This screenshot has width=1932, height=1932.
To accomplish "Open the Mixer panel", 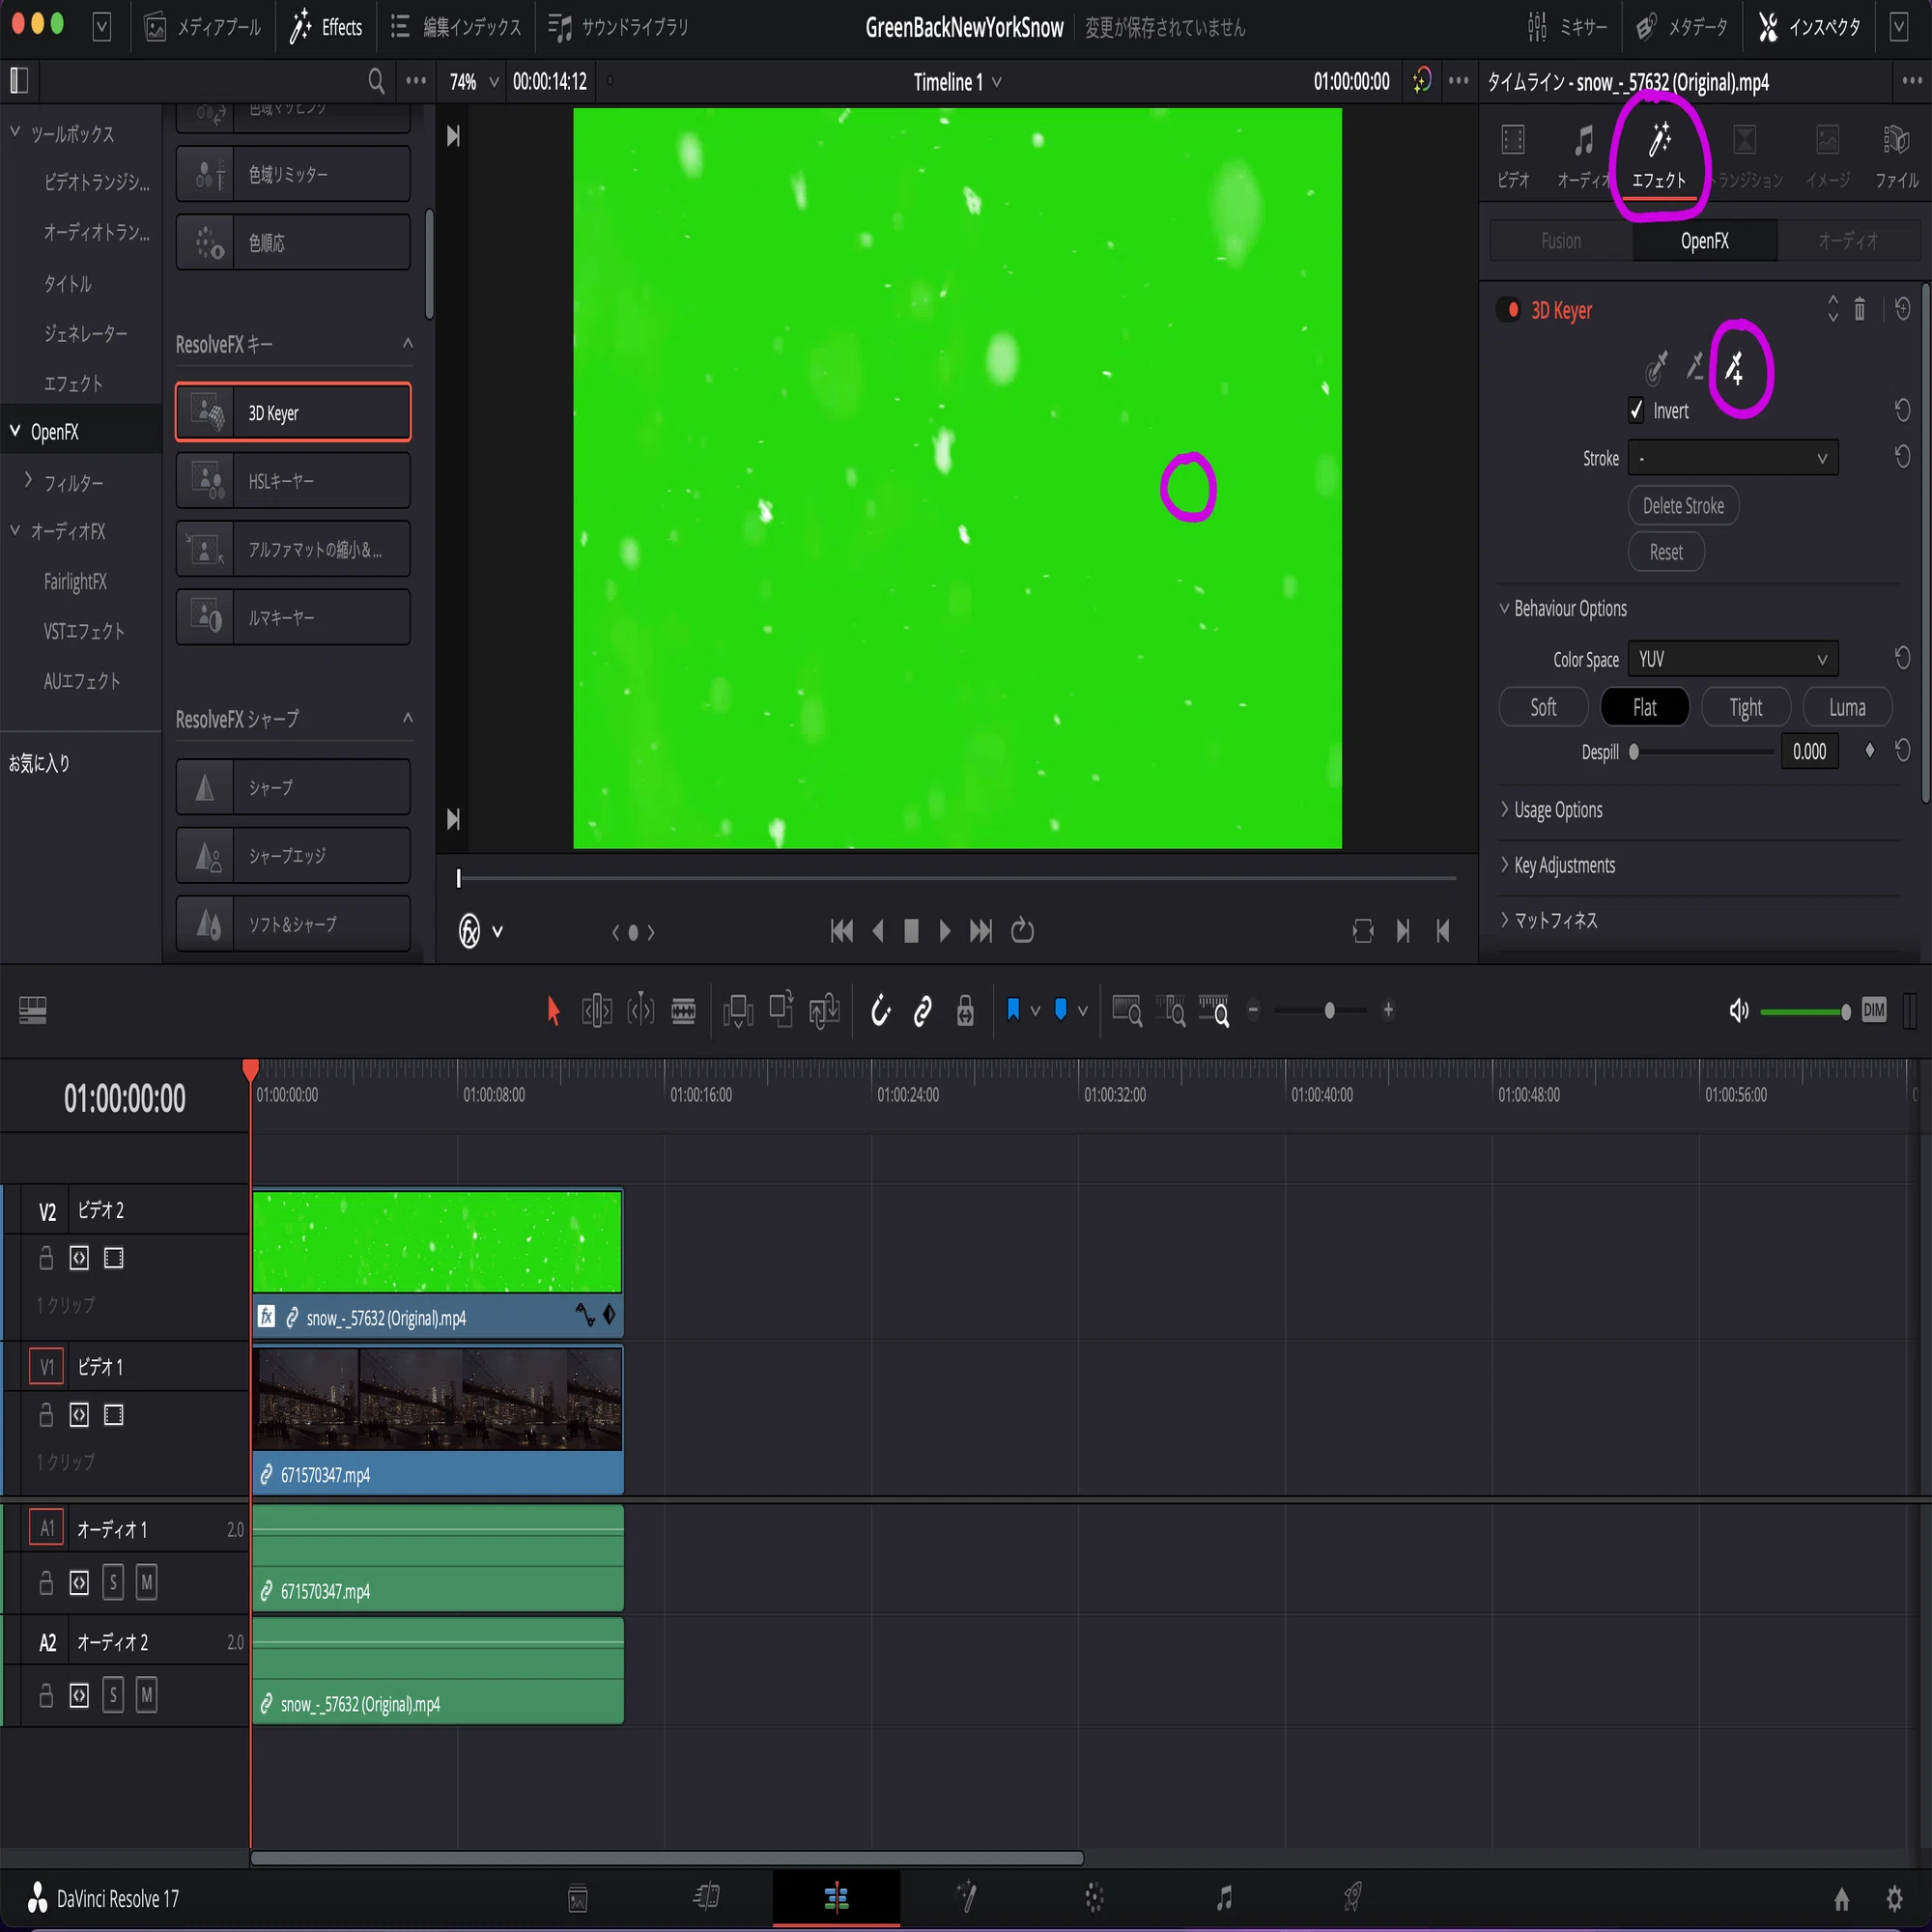I will coord(1567,27).
